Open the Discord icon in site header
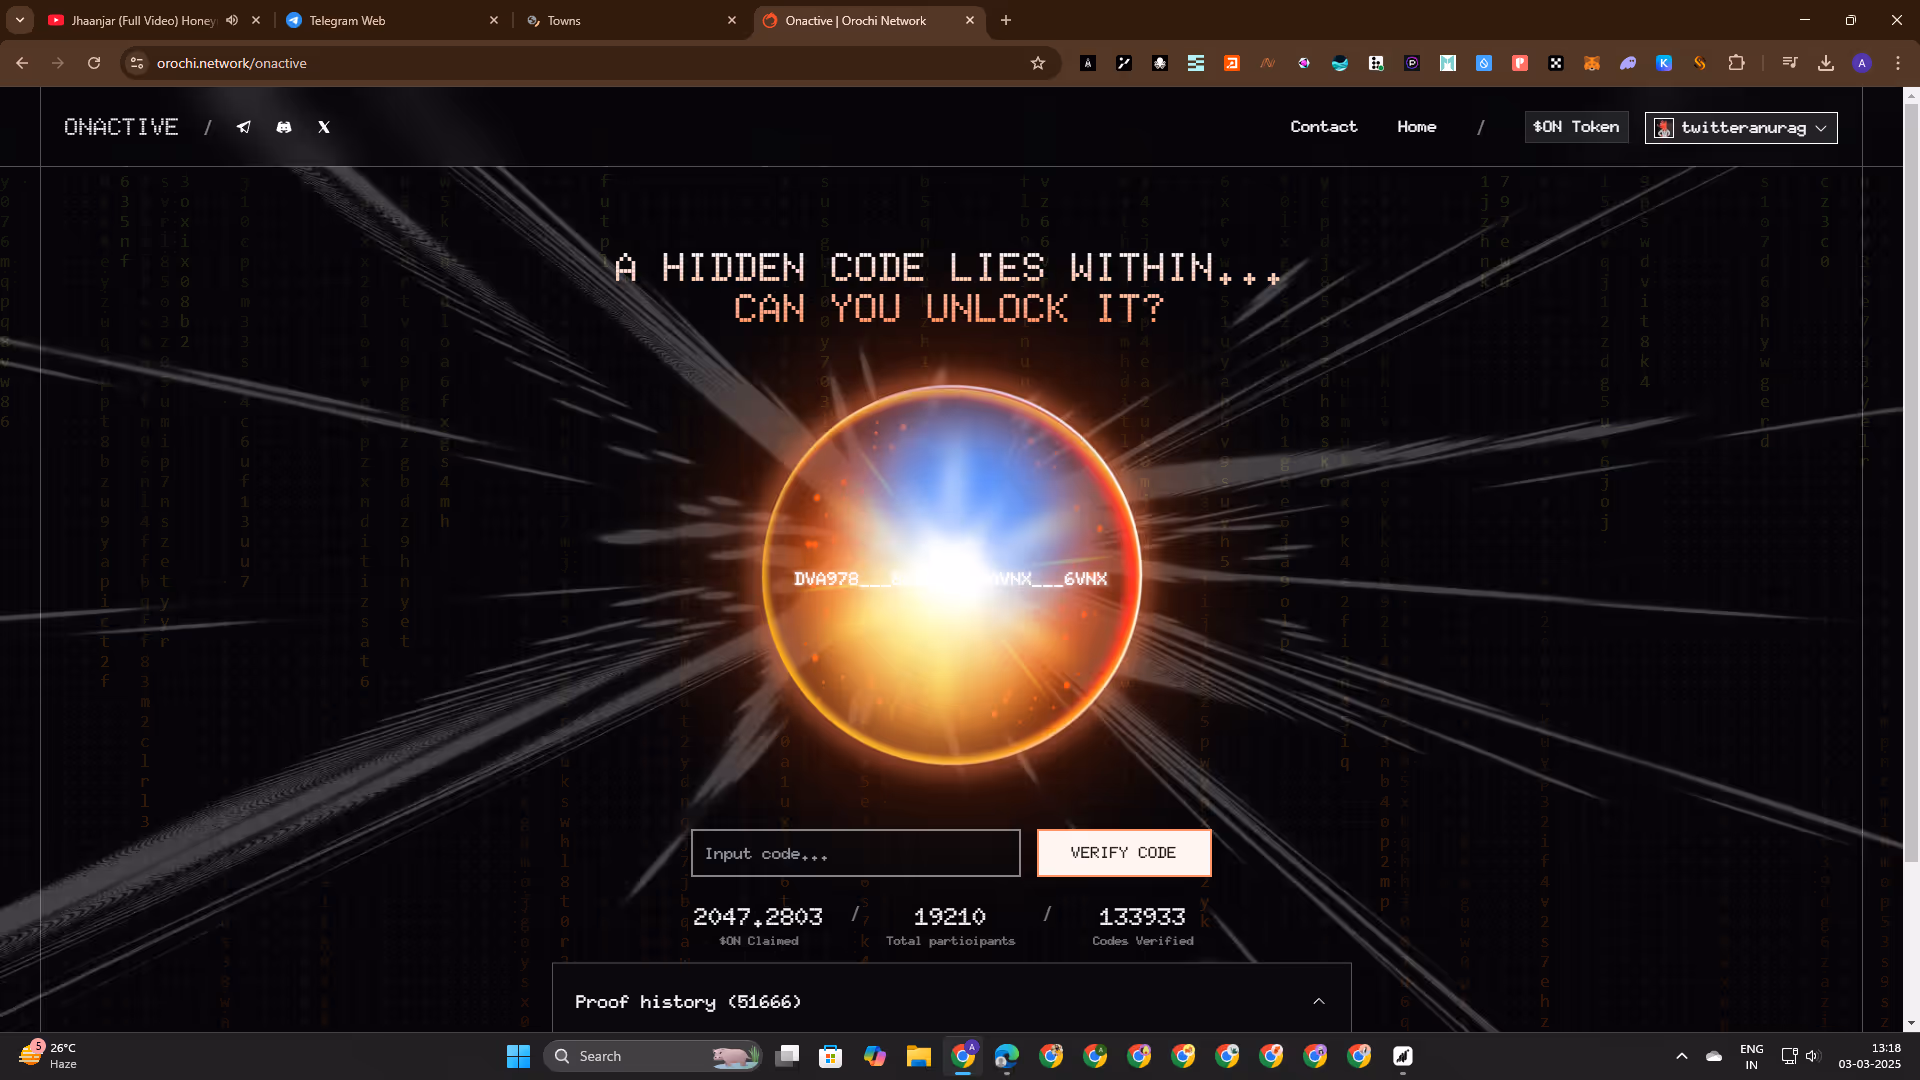 [x=284, y=127]
